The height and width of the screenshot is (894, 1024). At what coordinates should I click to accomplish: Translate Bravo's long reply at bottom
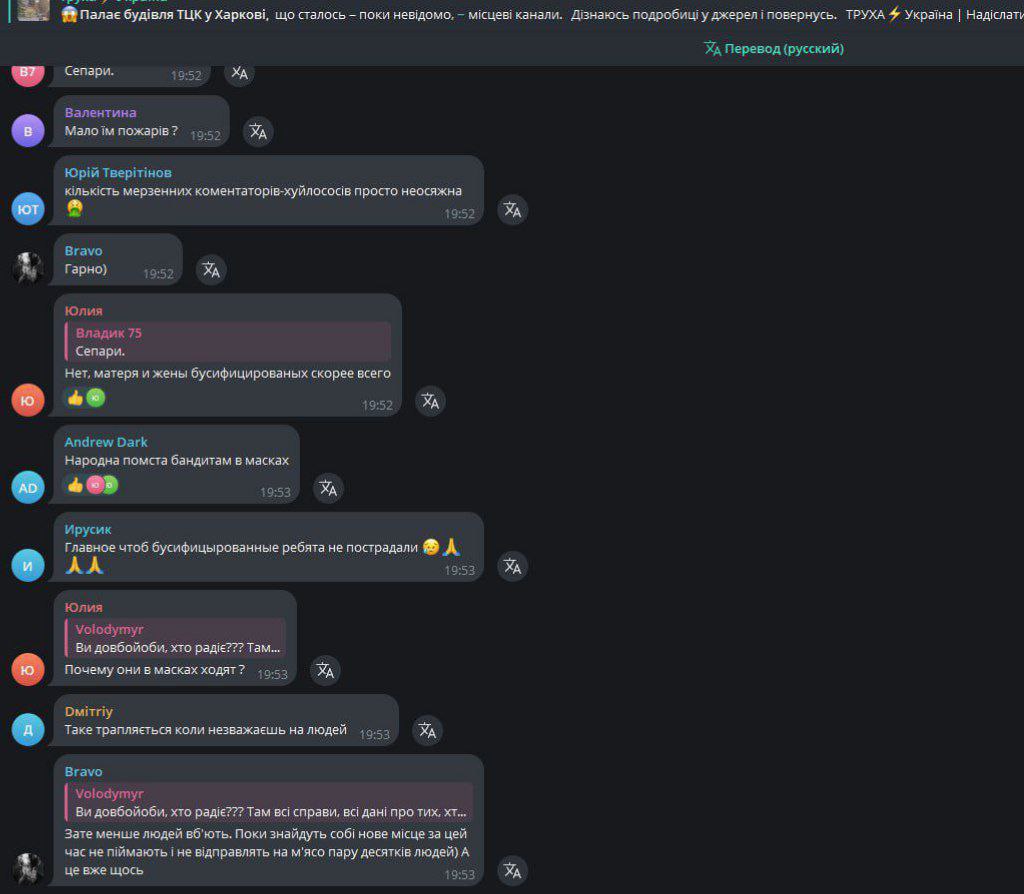pos(513,870)
